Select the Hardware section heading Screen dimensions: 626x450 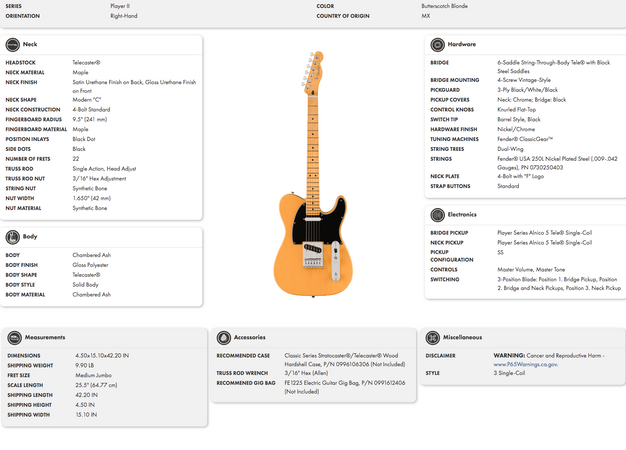click(462, 44)
